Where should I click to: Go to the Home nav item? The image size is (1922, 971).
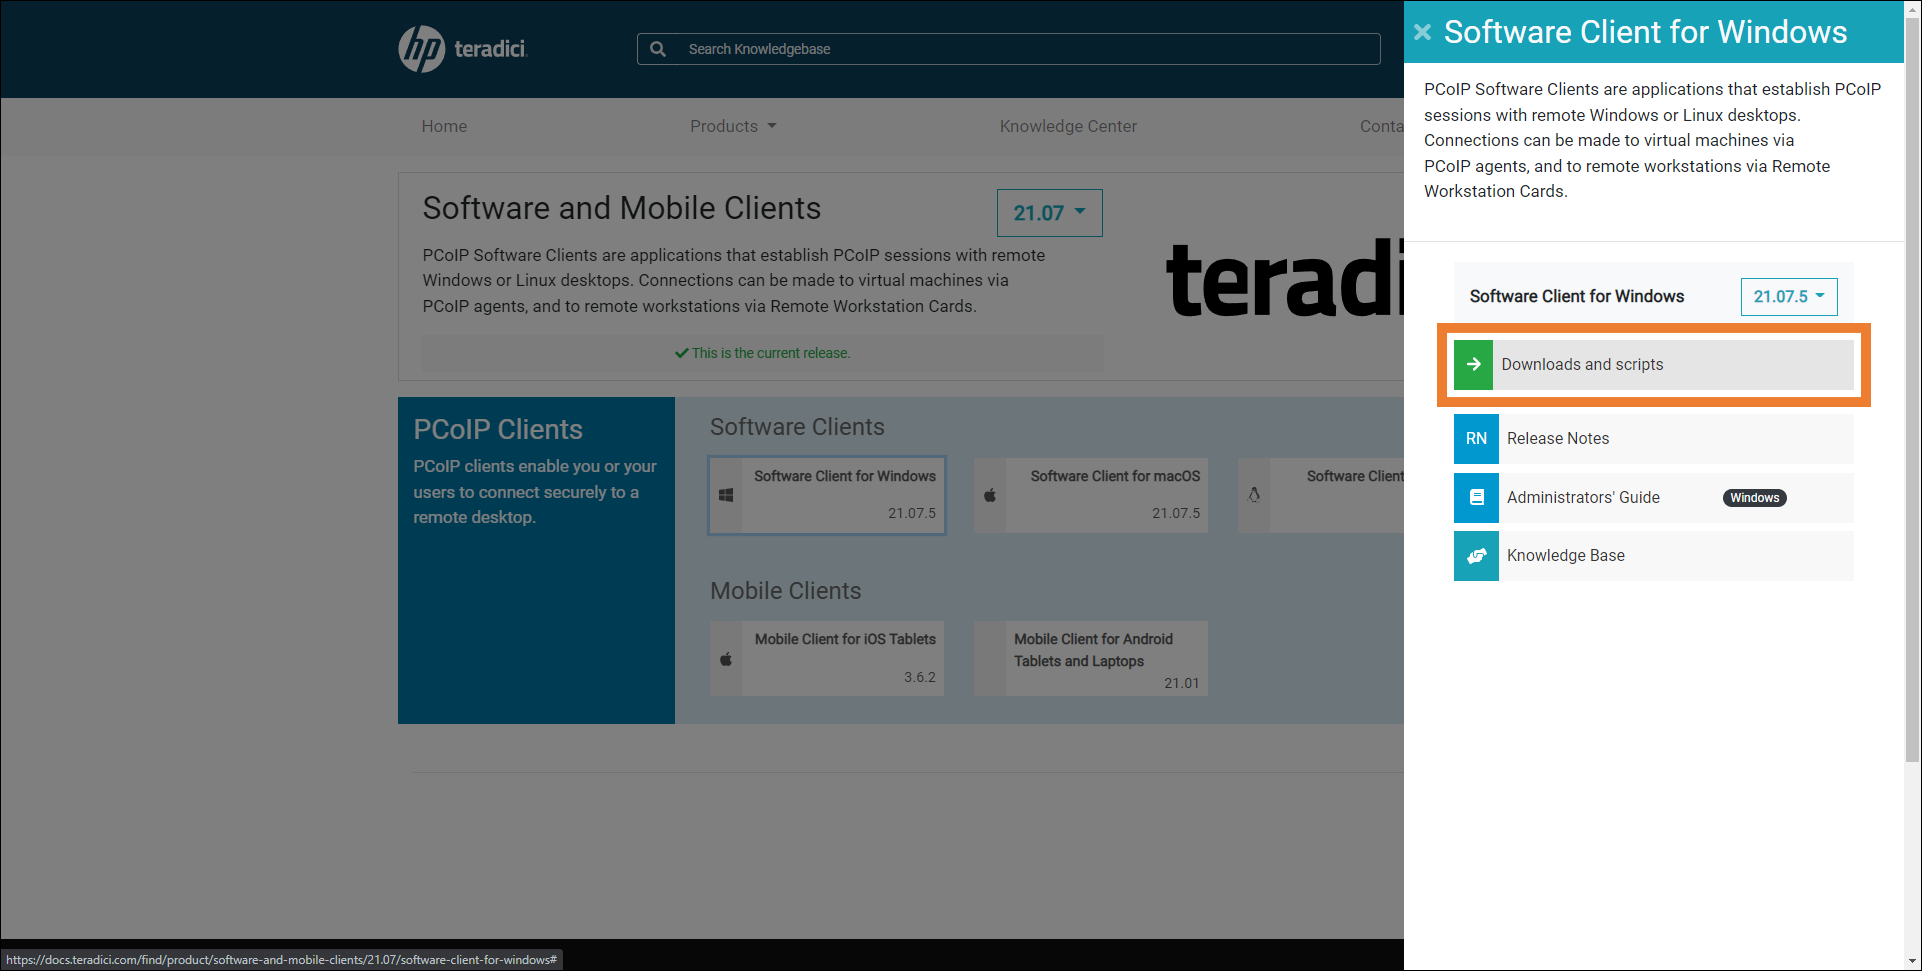(x=444, y=126)
